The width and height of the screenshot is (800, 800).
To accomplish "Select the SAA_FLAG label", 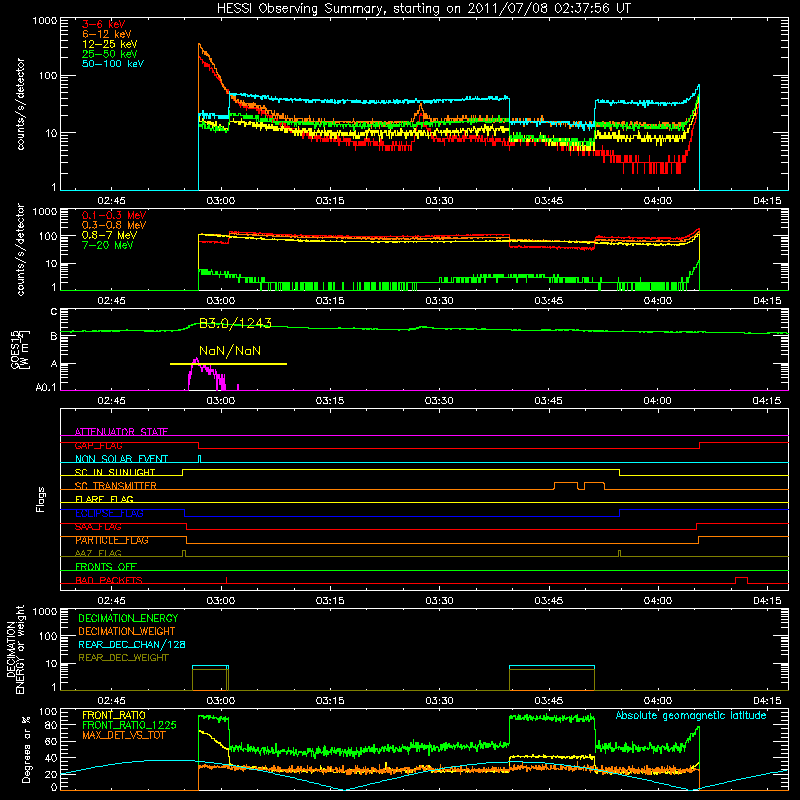I will pyautogui.click(x=98, y=527).
